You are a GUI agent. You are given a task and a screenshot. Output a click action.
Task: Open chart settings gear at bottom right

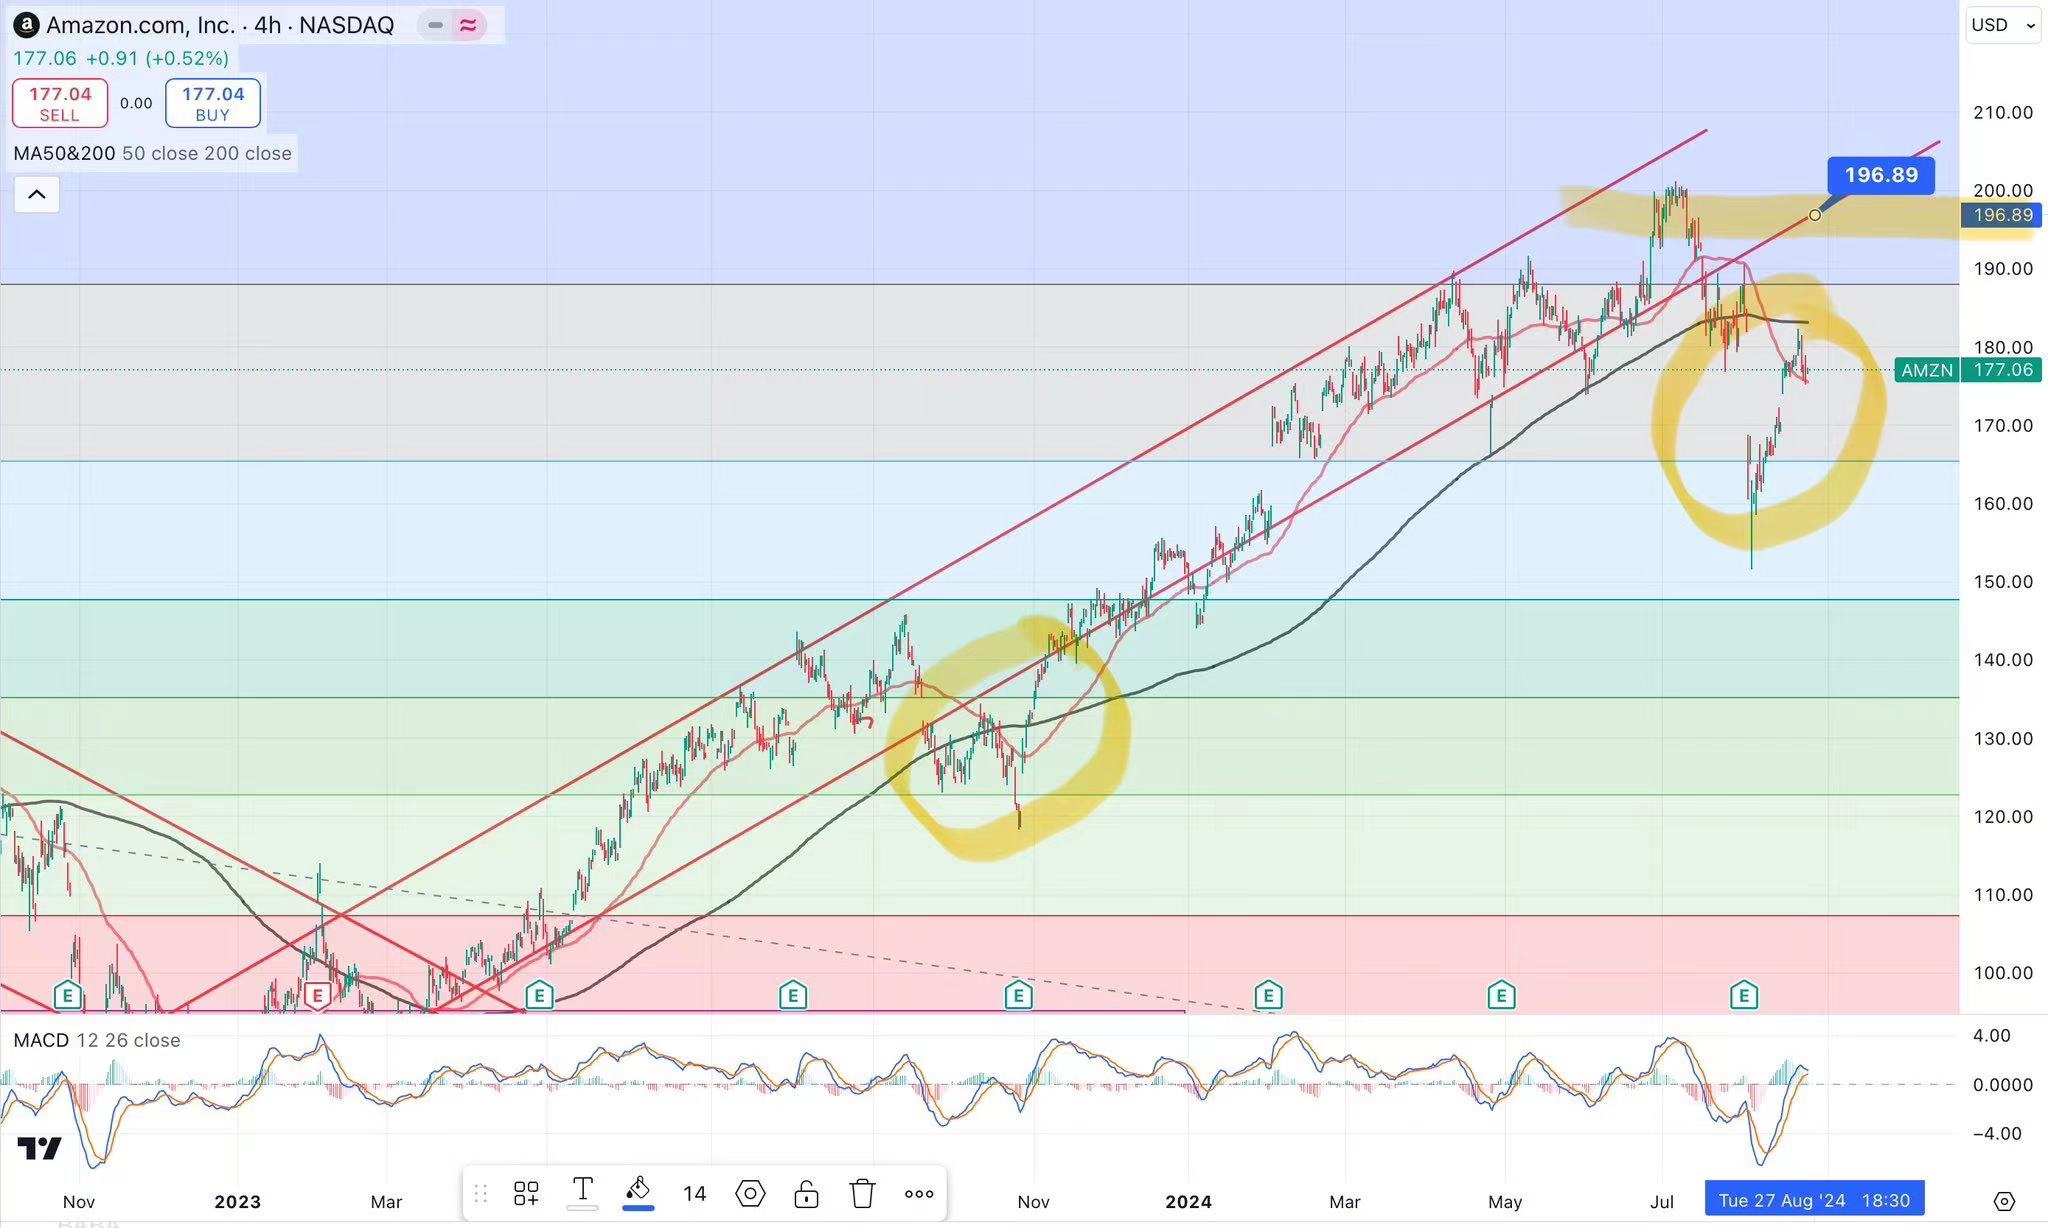[2003, 1201]
